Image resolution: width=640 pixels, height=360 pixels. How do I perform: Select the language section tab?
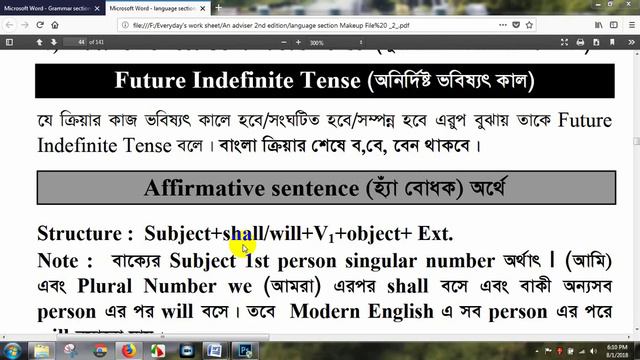[x=152, y=8]
